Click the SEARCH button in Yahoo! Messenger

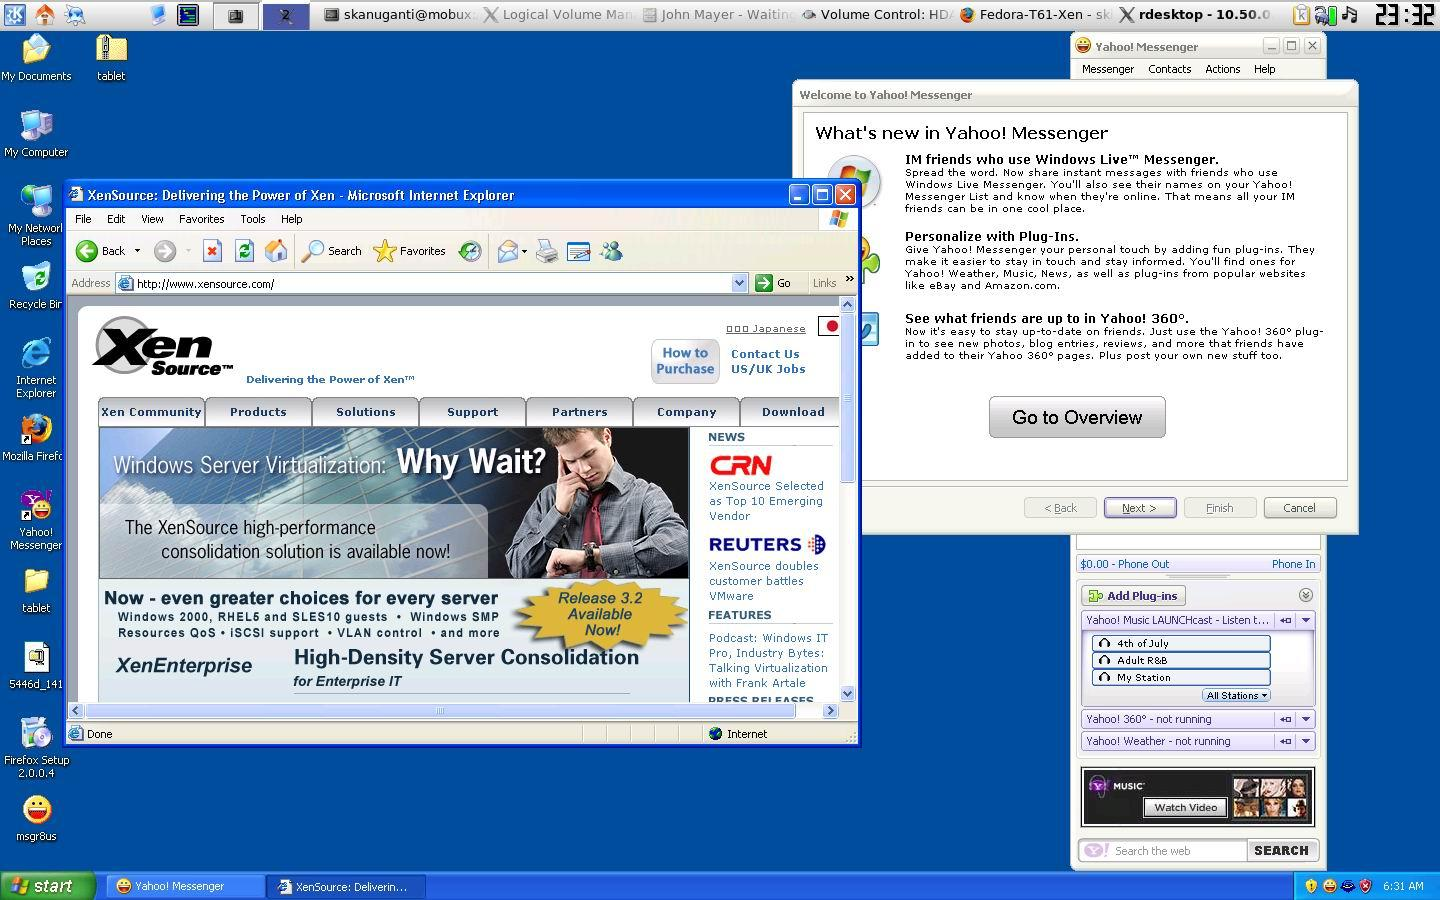(x=1281, y=851)
